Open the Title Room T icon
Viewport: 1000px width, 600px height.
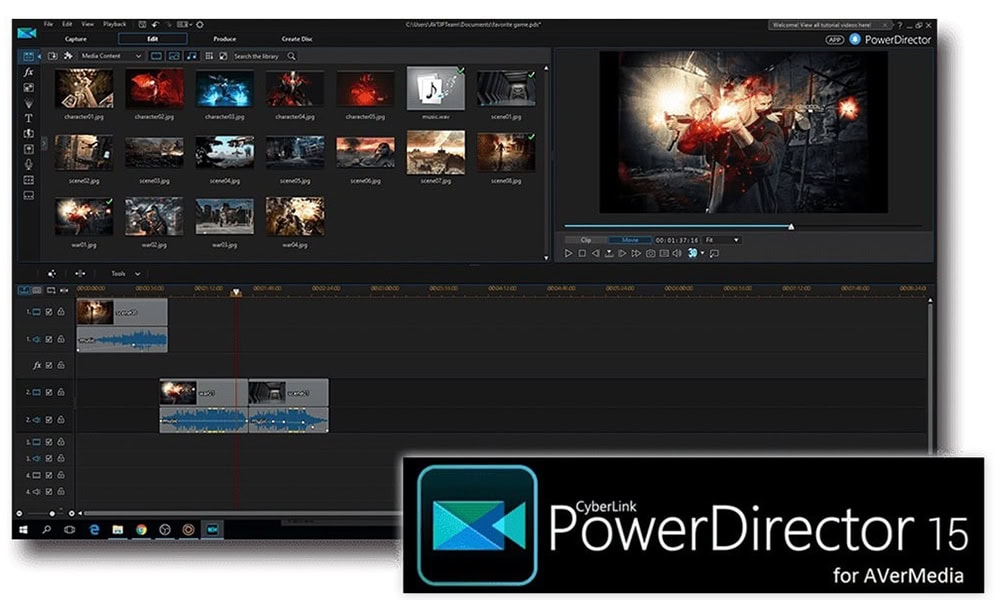(29, 118)
